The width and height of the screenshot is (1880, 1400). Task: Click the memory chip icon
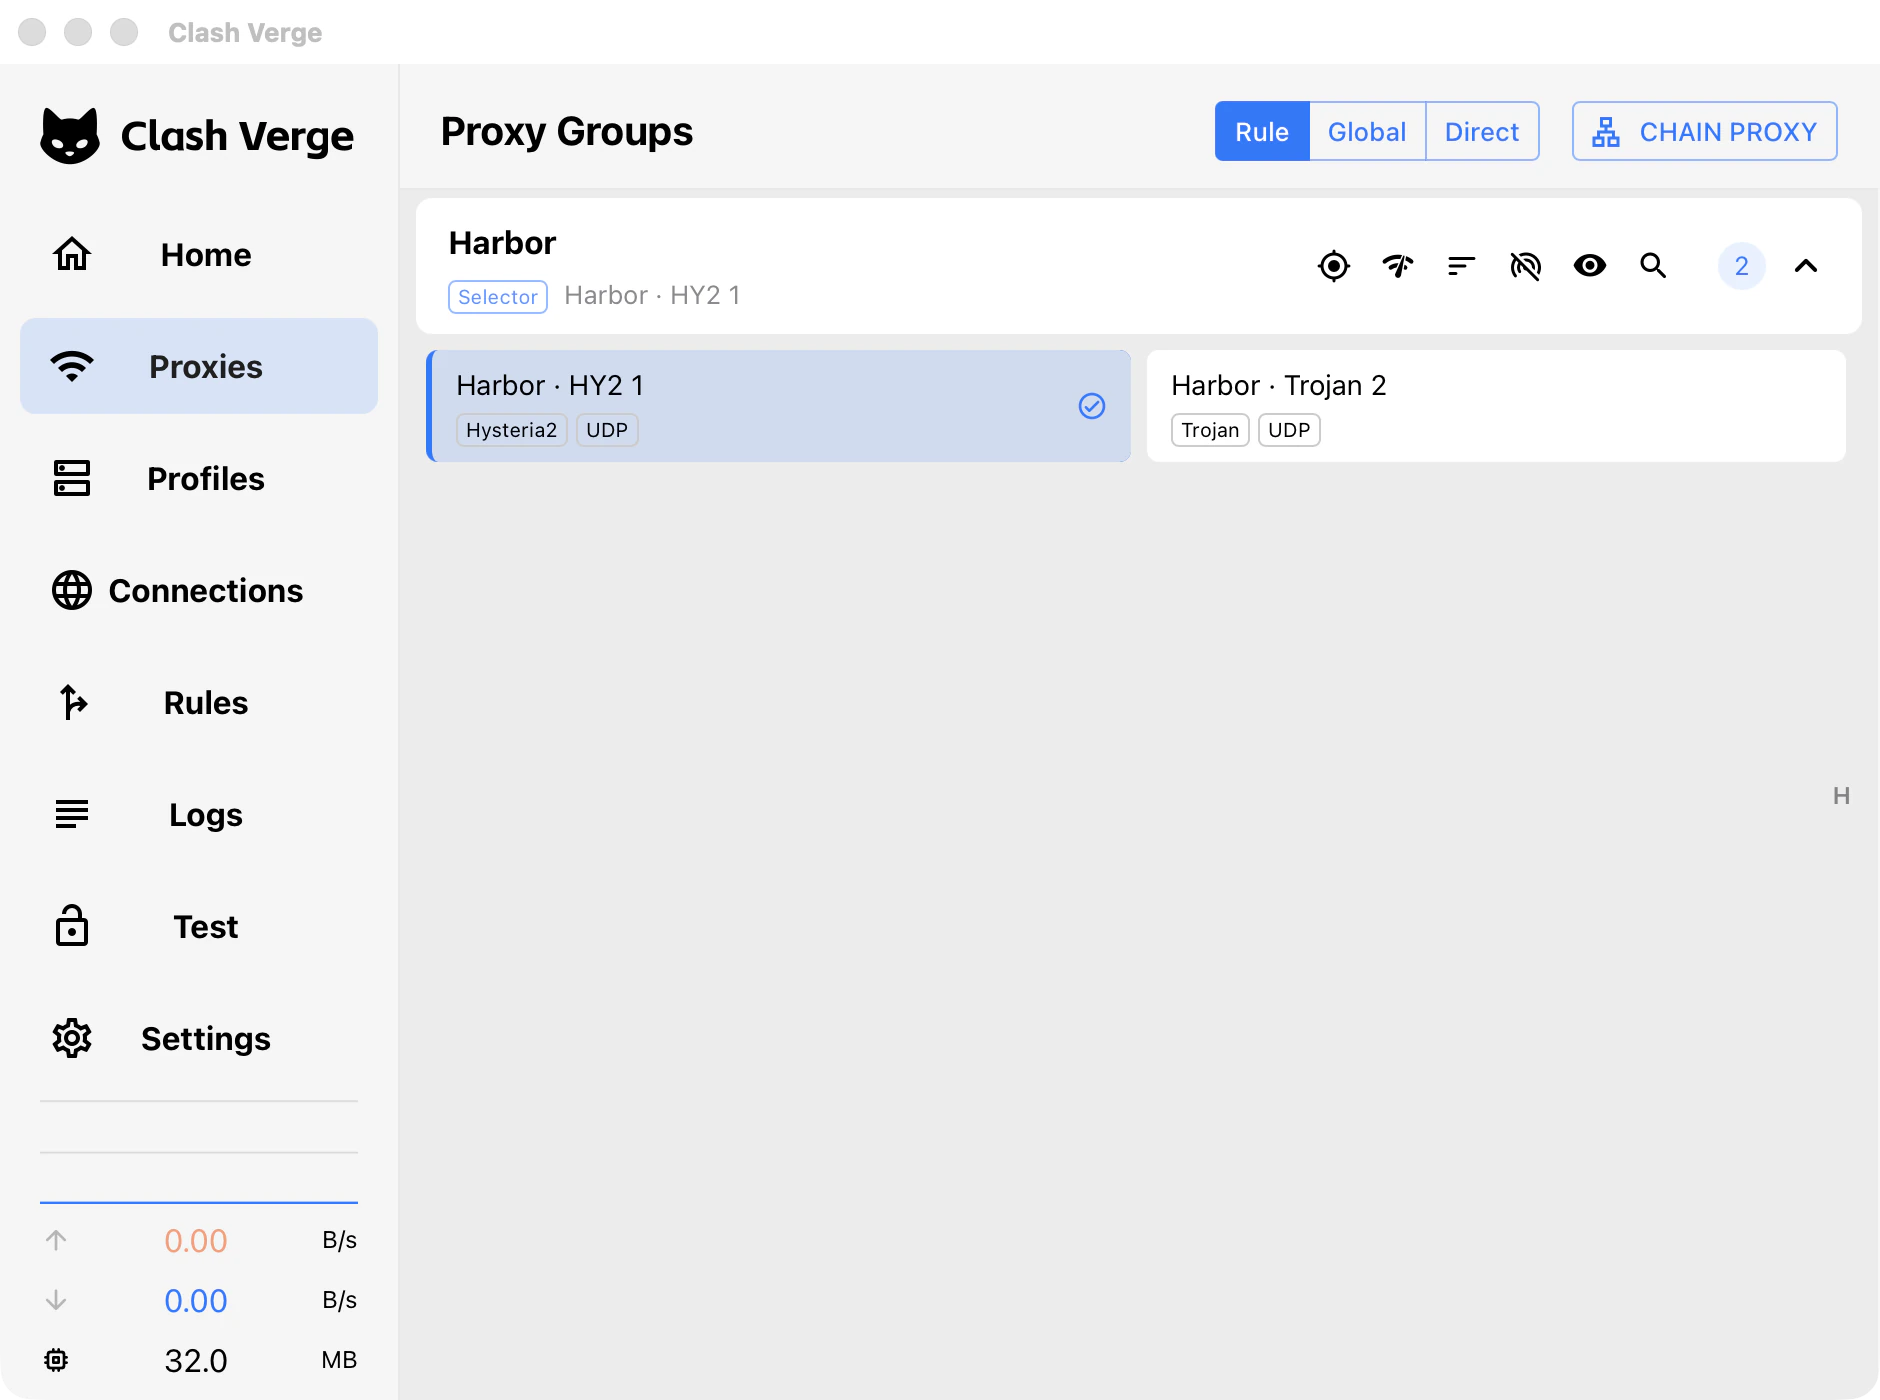pos(56,1360)
